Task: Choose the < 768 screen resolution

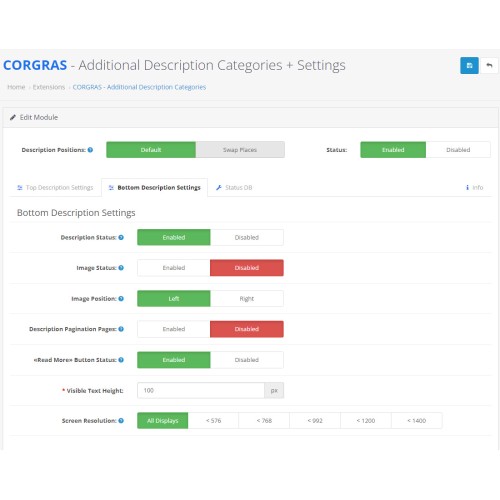Action: click(x=264, y=421)
